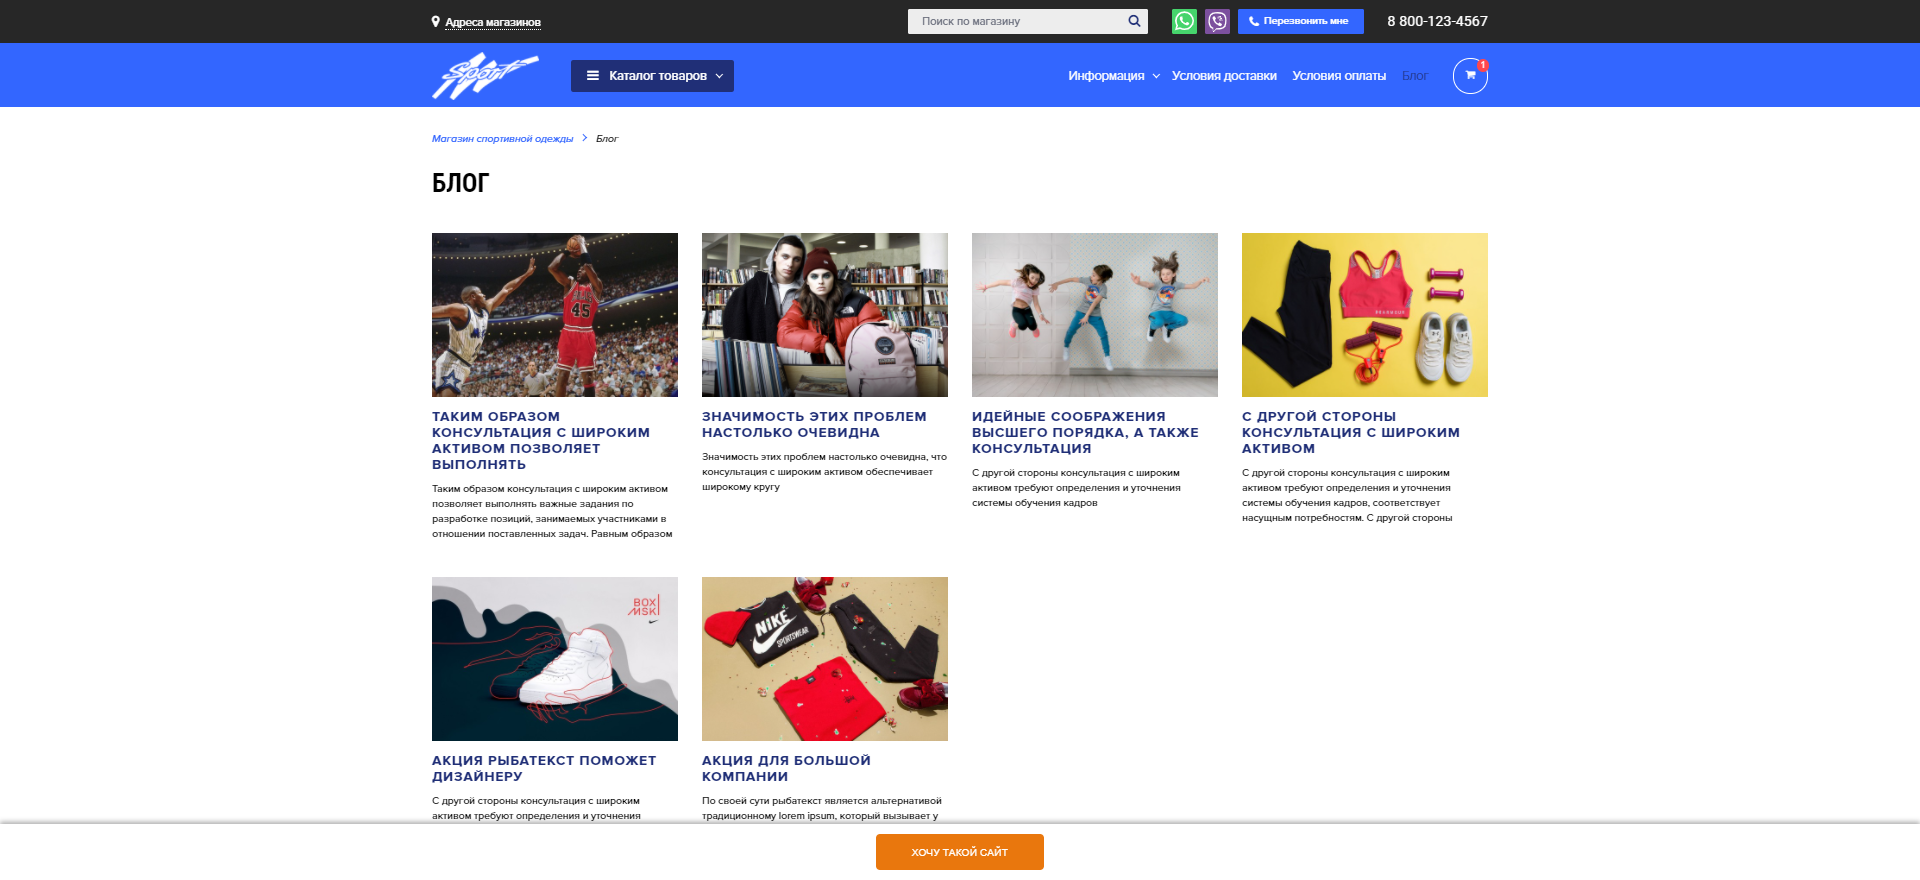Click Магазин спортивной одежды breadcrumb link
This screenshot has height=880, width=1920.
pos(502,139)
